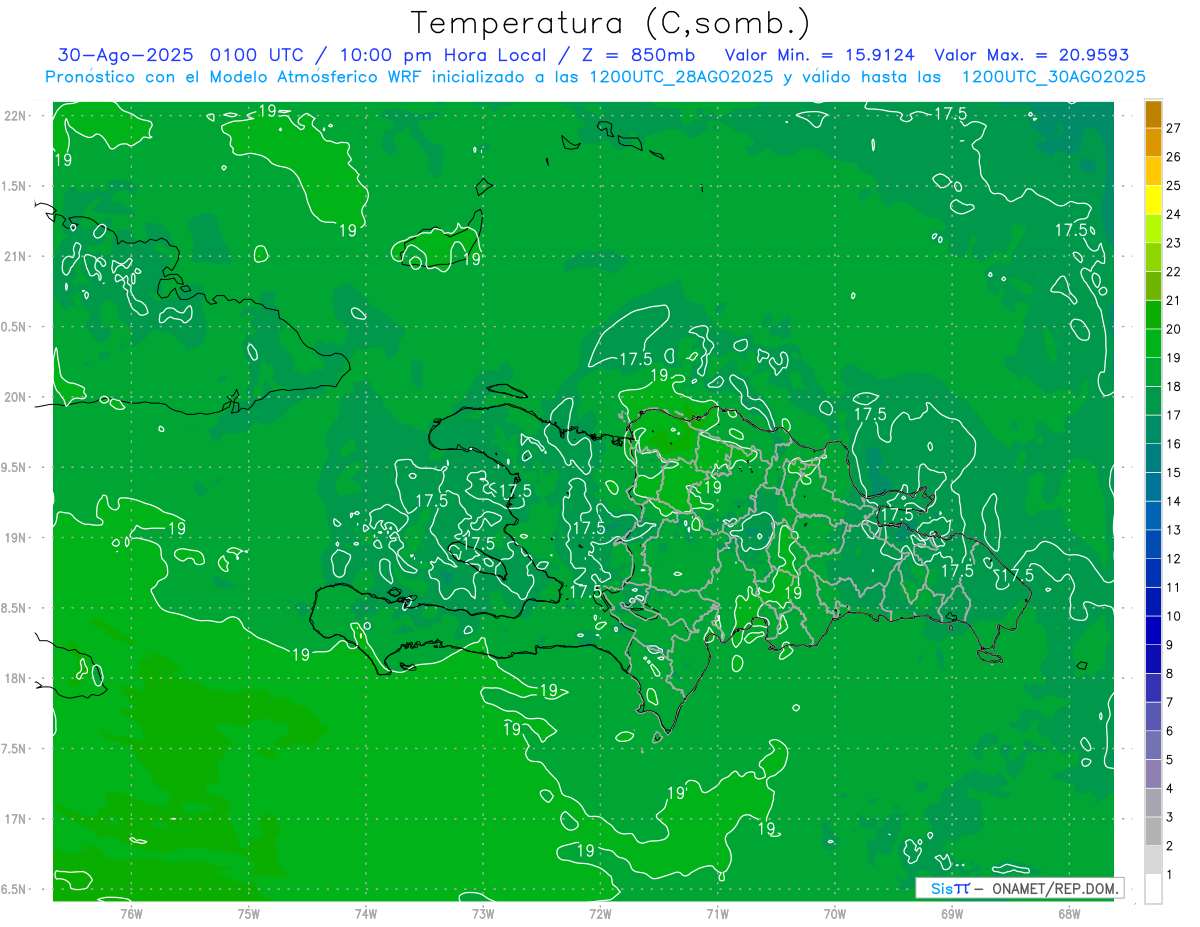The image size is (1200, 927).
Task: Click color scale value '1'
Action: click(x=1169, y=874)
